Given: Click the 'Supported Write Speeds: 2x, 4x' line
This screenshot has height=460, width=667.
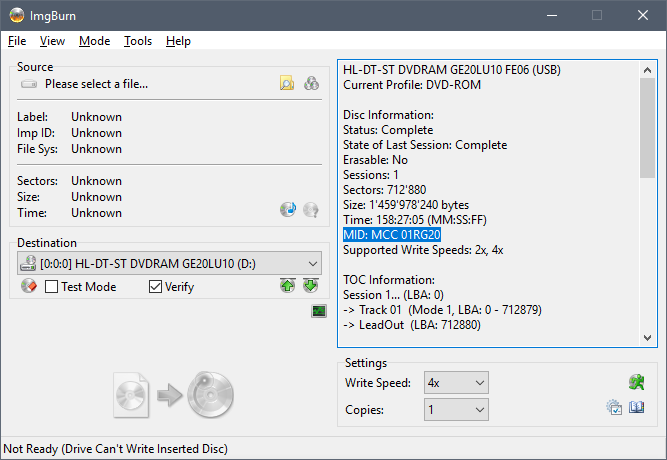Looking at the screenshot, I should pos(423,250).
